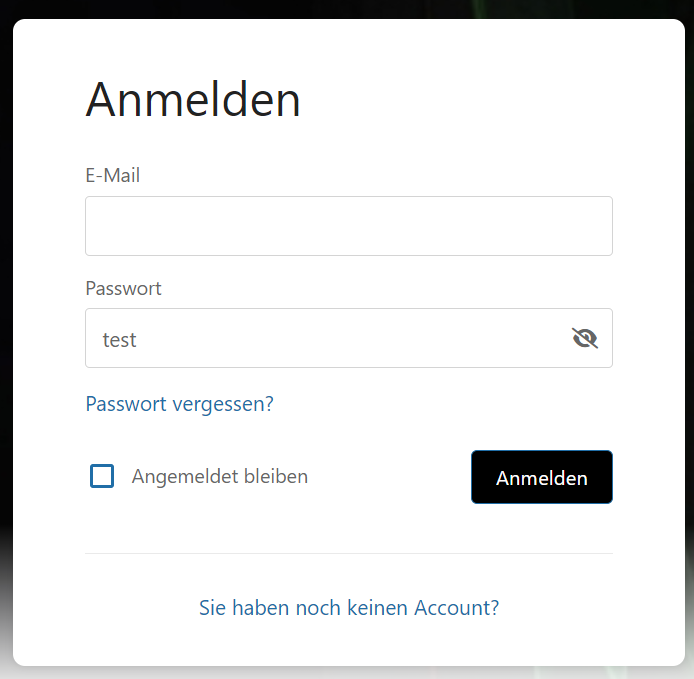Click the large Anmelden heading
This screenshot has height=679, width=694.
(x=193, y=100)
